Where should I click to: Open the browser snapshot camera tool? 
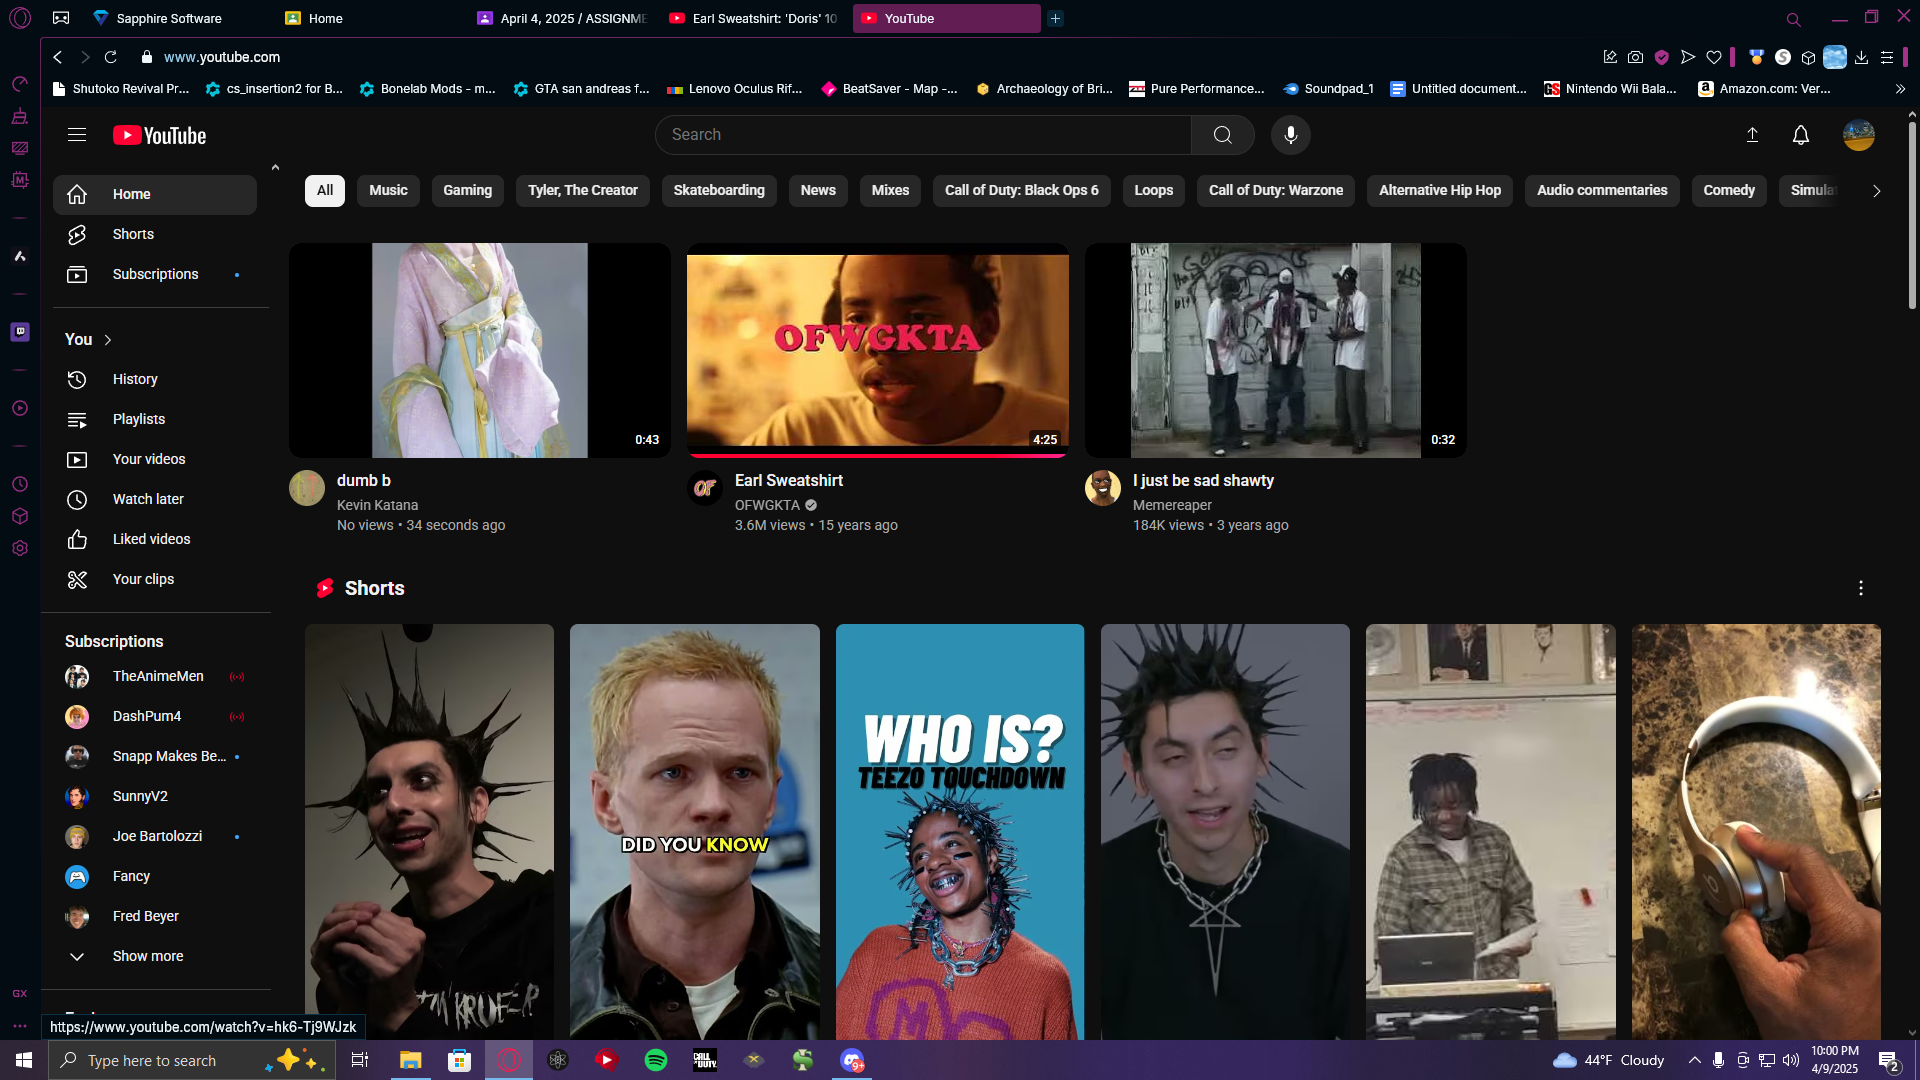[x=1635, y=57]
